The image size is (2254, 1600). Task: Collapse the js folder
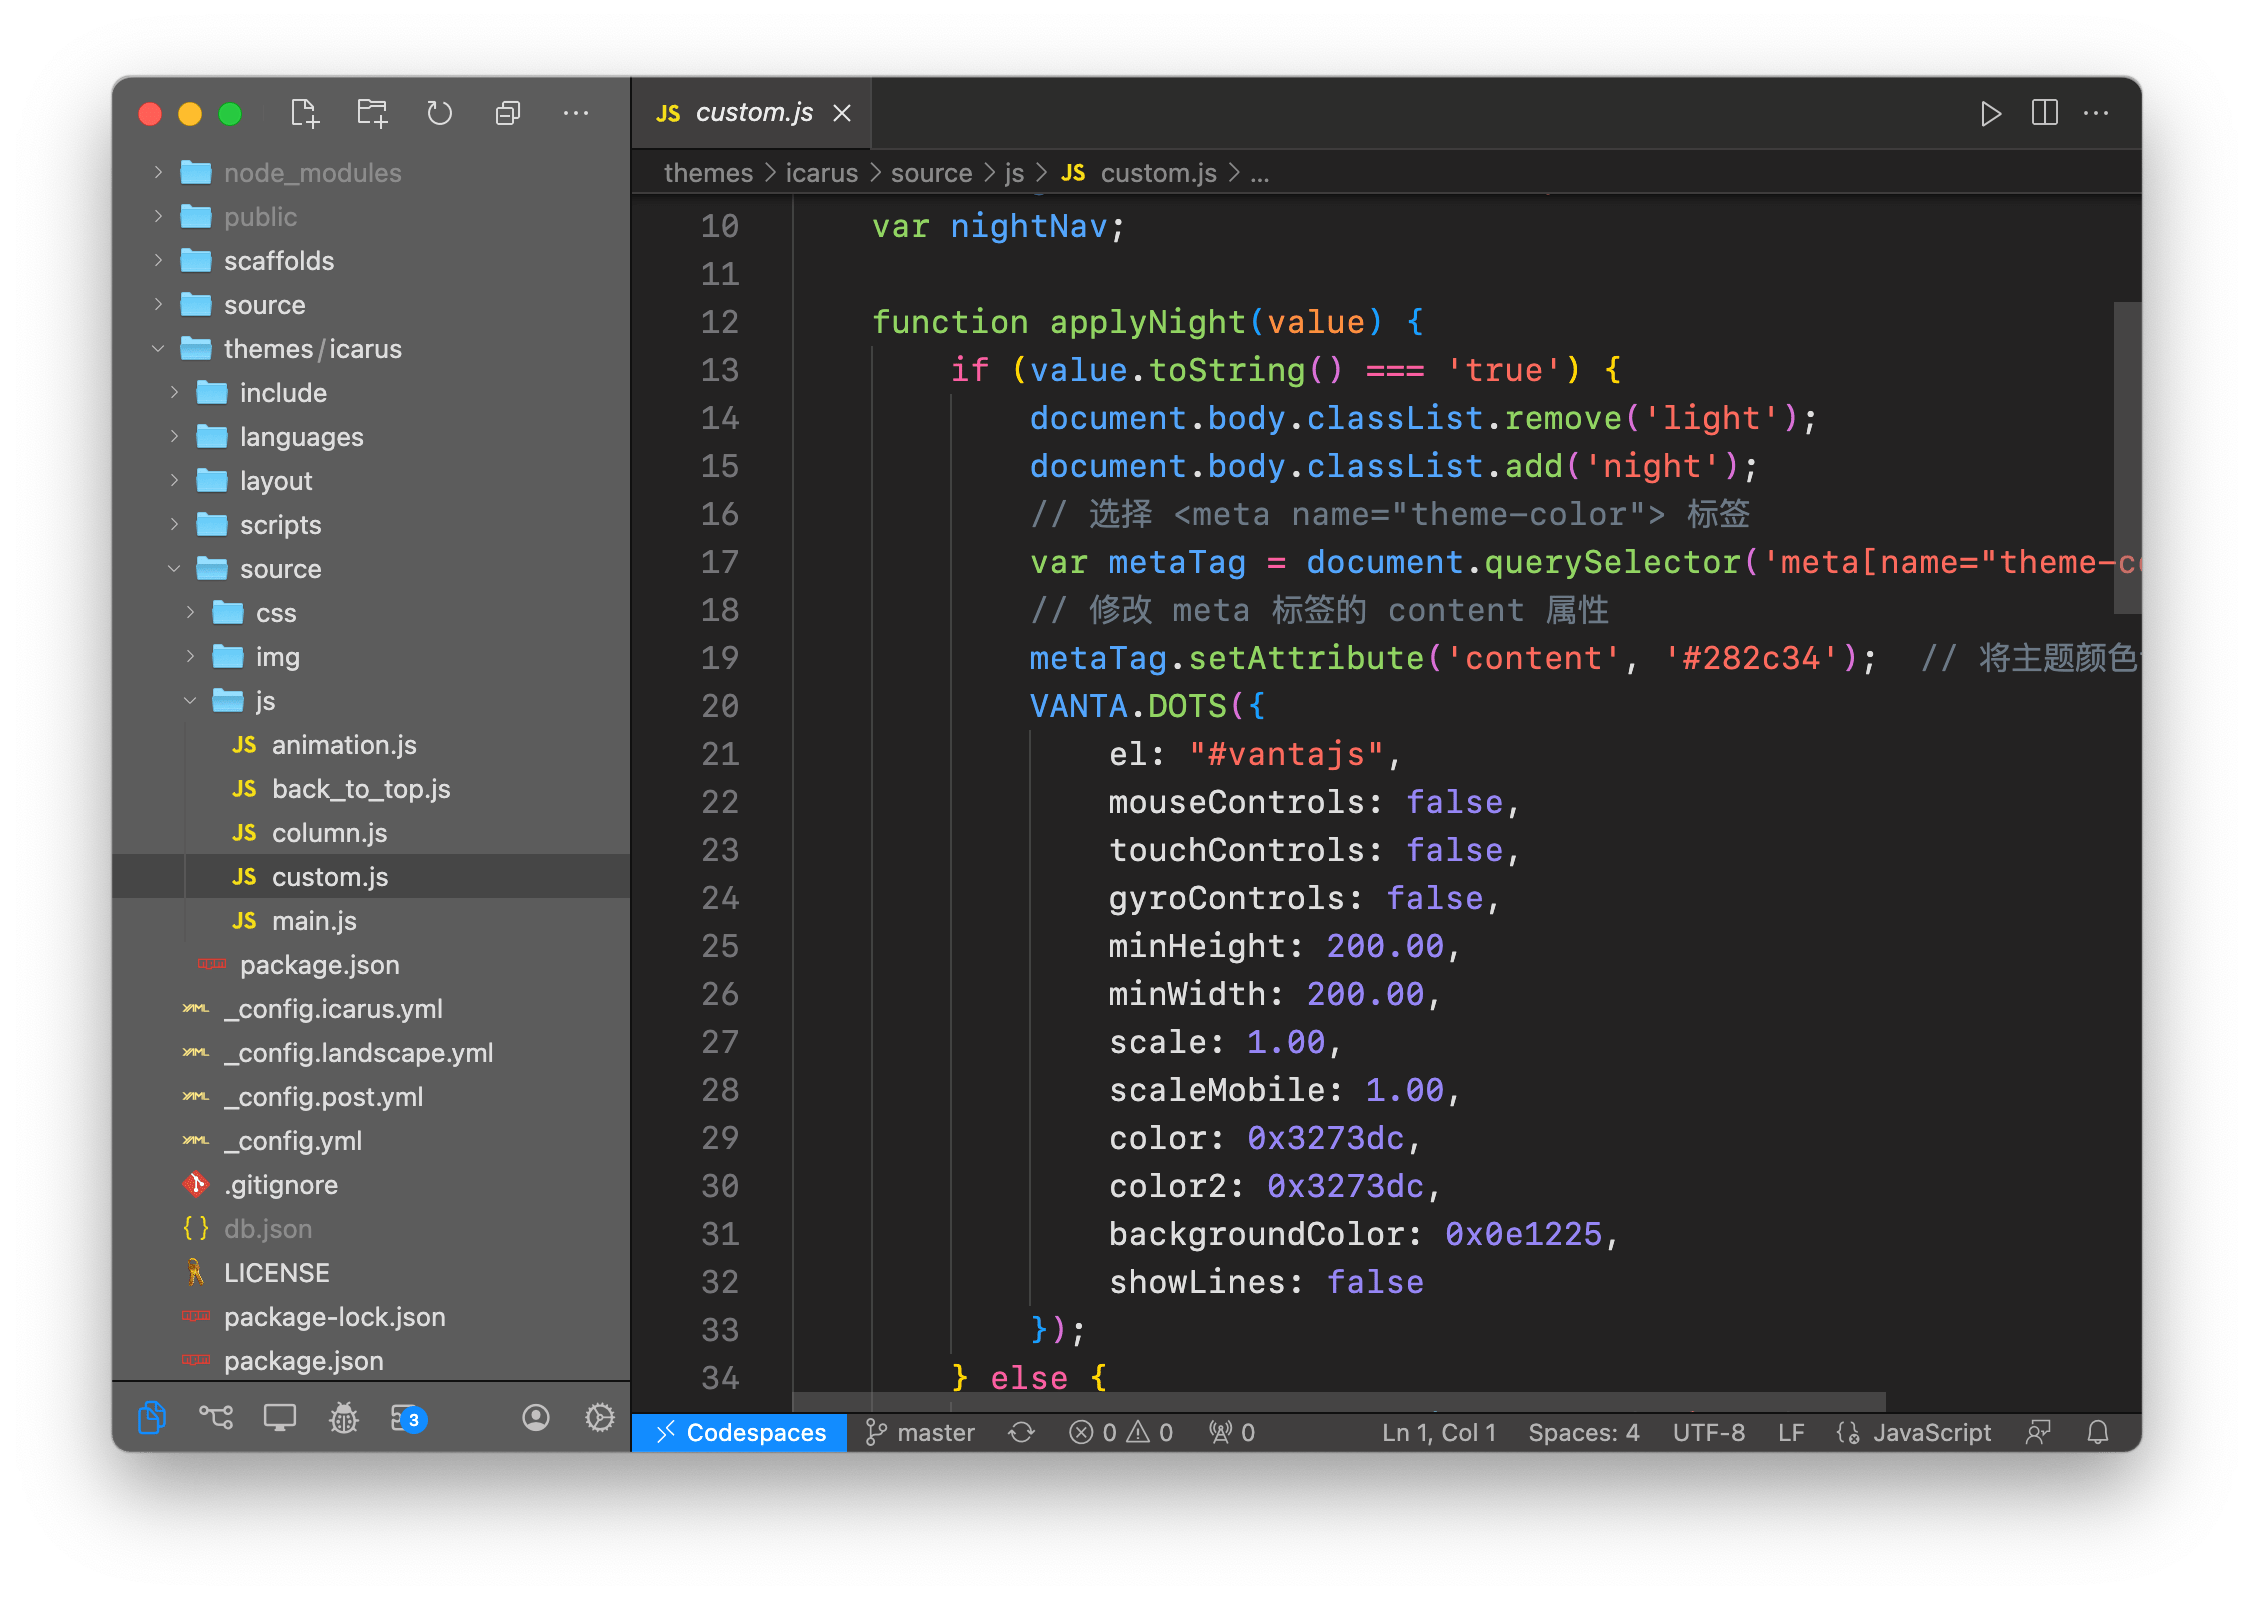click(x=371, y=701)
